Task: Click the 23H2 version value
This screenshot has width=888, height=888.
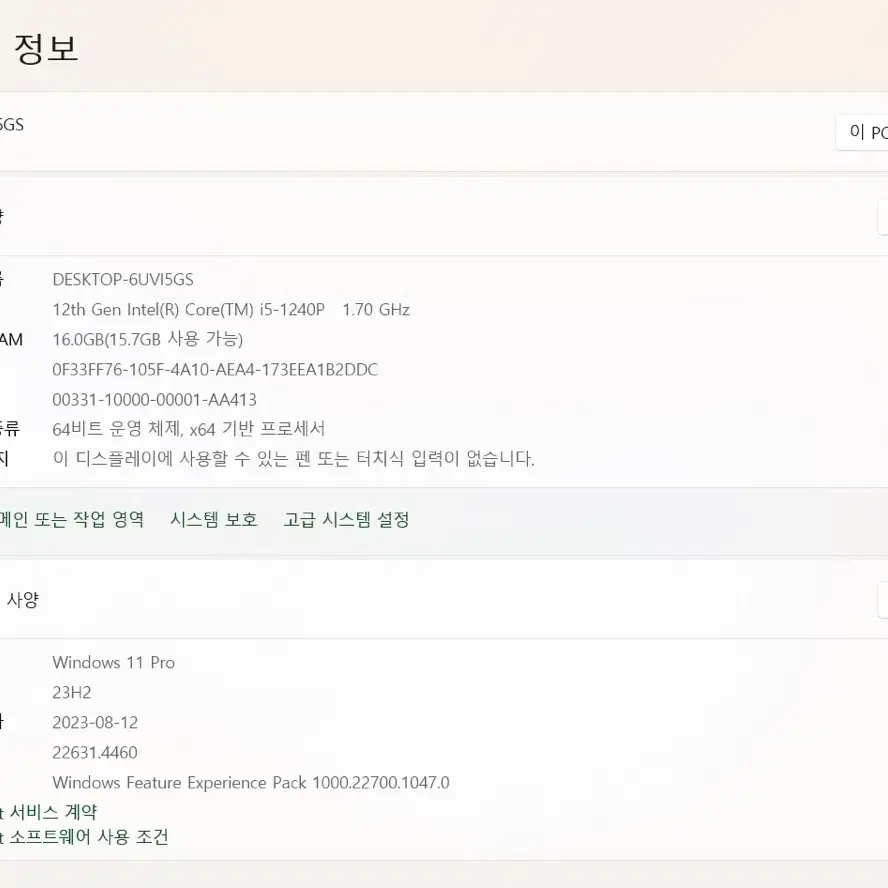Action: [x=72, y=693]
